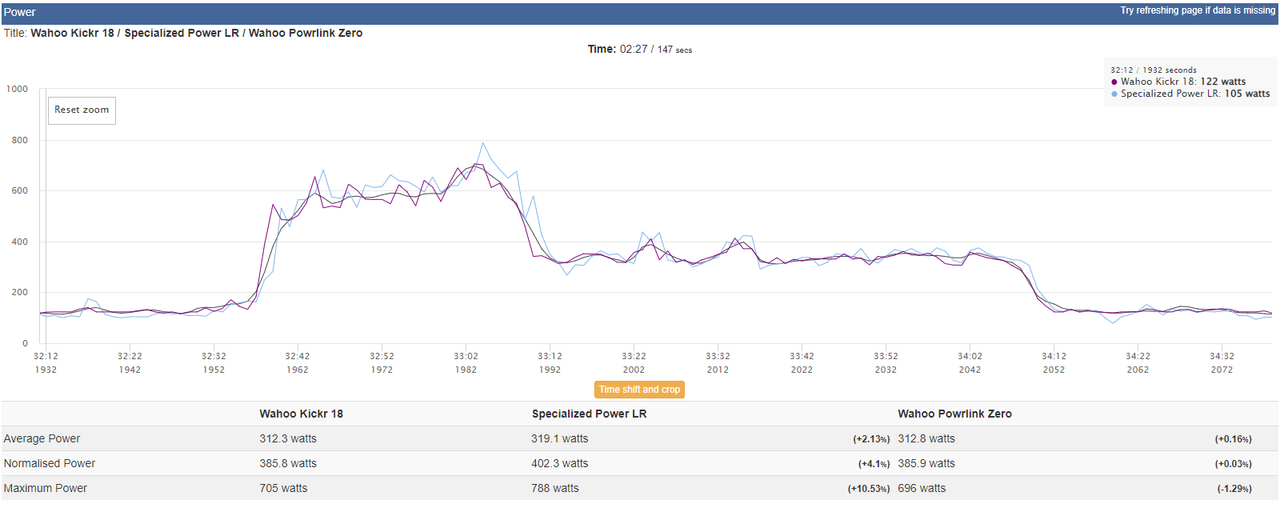Click the 32:12 x-axis tick label
This screenshot has height=508, width=1280.
[46, 356]
